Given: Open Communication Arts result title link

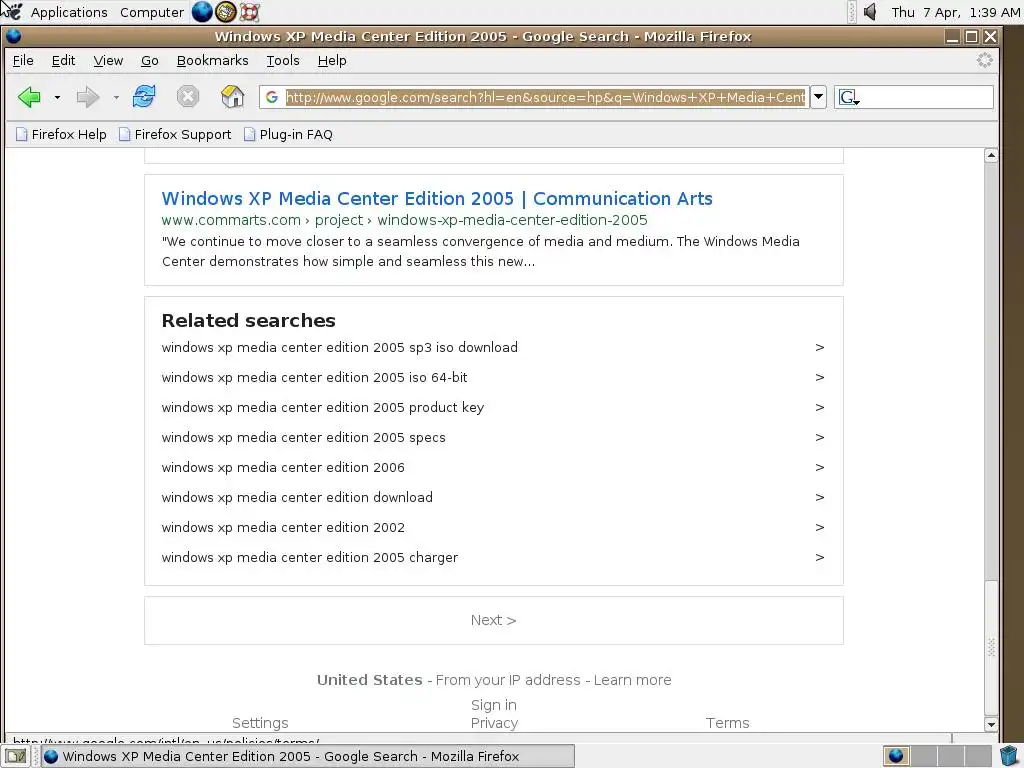Looking at the screenshot, I should (x=437, y=199).
